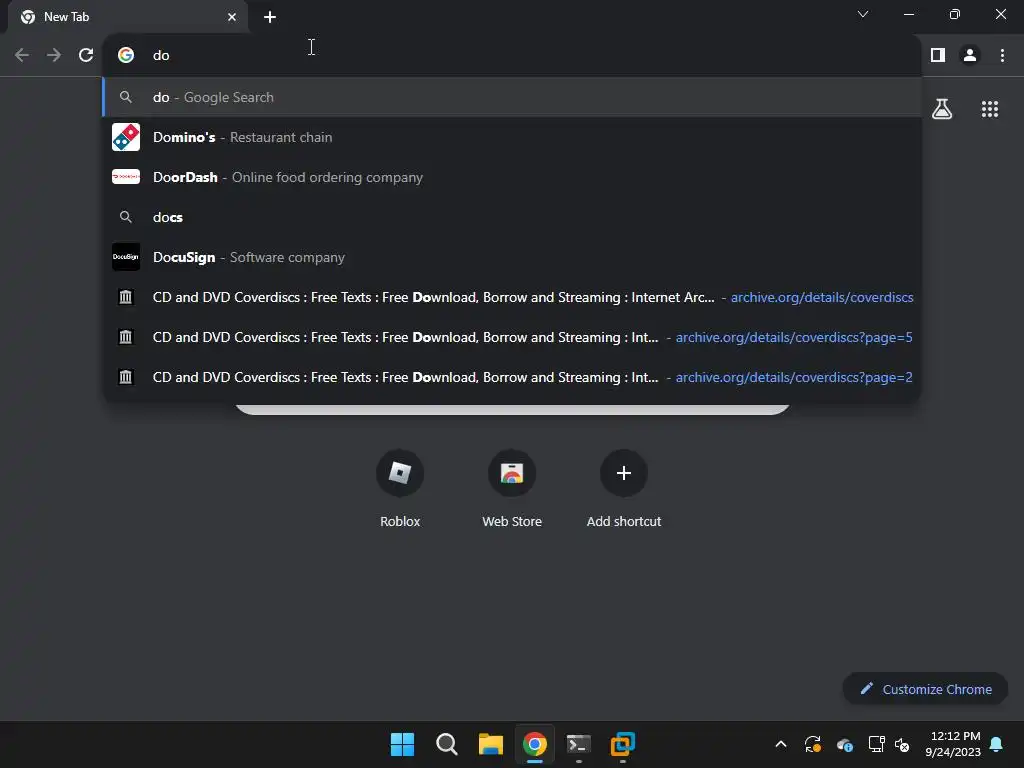This screenshot has height=768, width=1024.
Task: Choose Domino's Restaurant chain suggestion
Action: tap(512, 137)
